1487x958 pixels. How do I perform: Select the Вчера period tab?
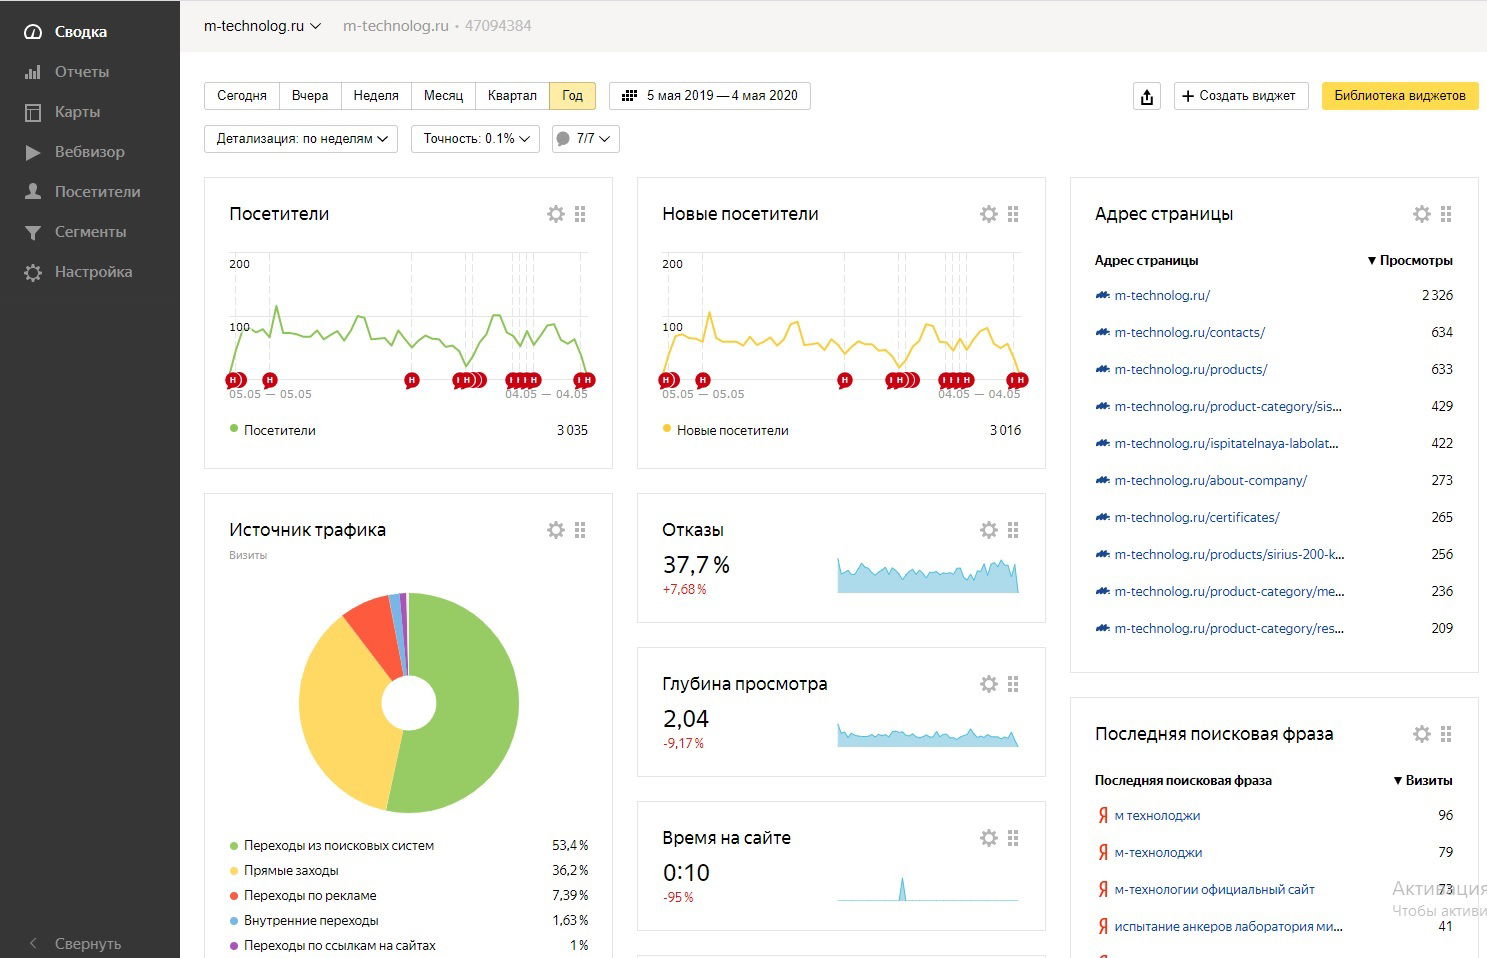point(310,96)
